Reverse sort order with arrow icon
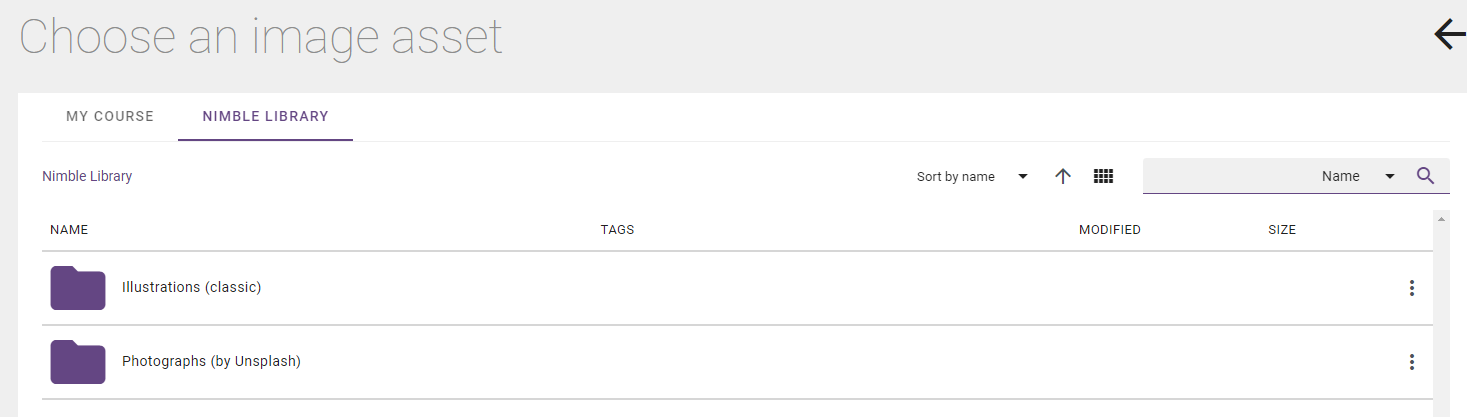This screenshot has width=1467, height=417. tap(1063, 176)
